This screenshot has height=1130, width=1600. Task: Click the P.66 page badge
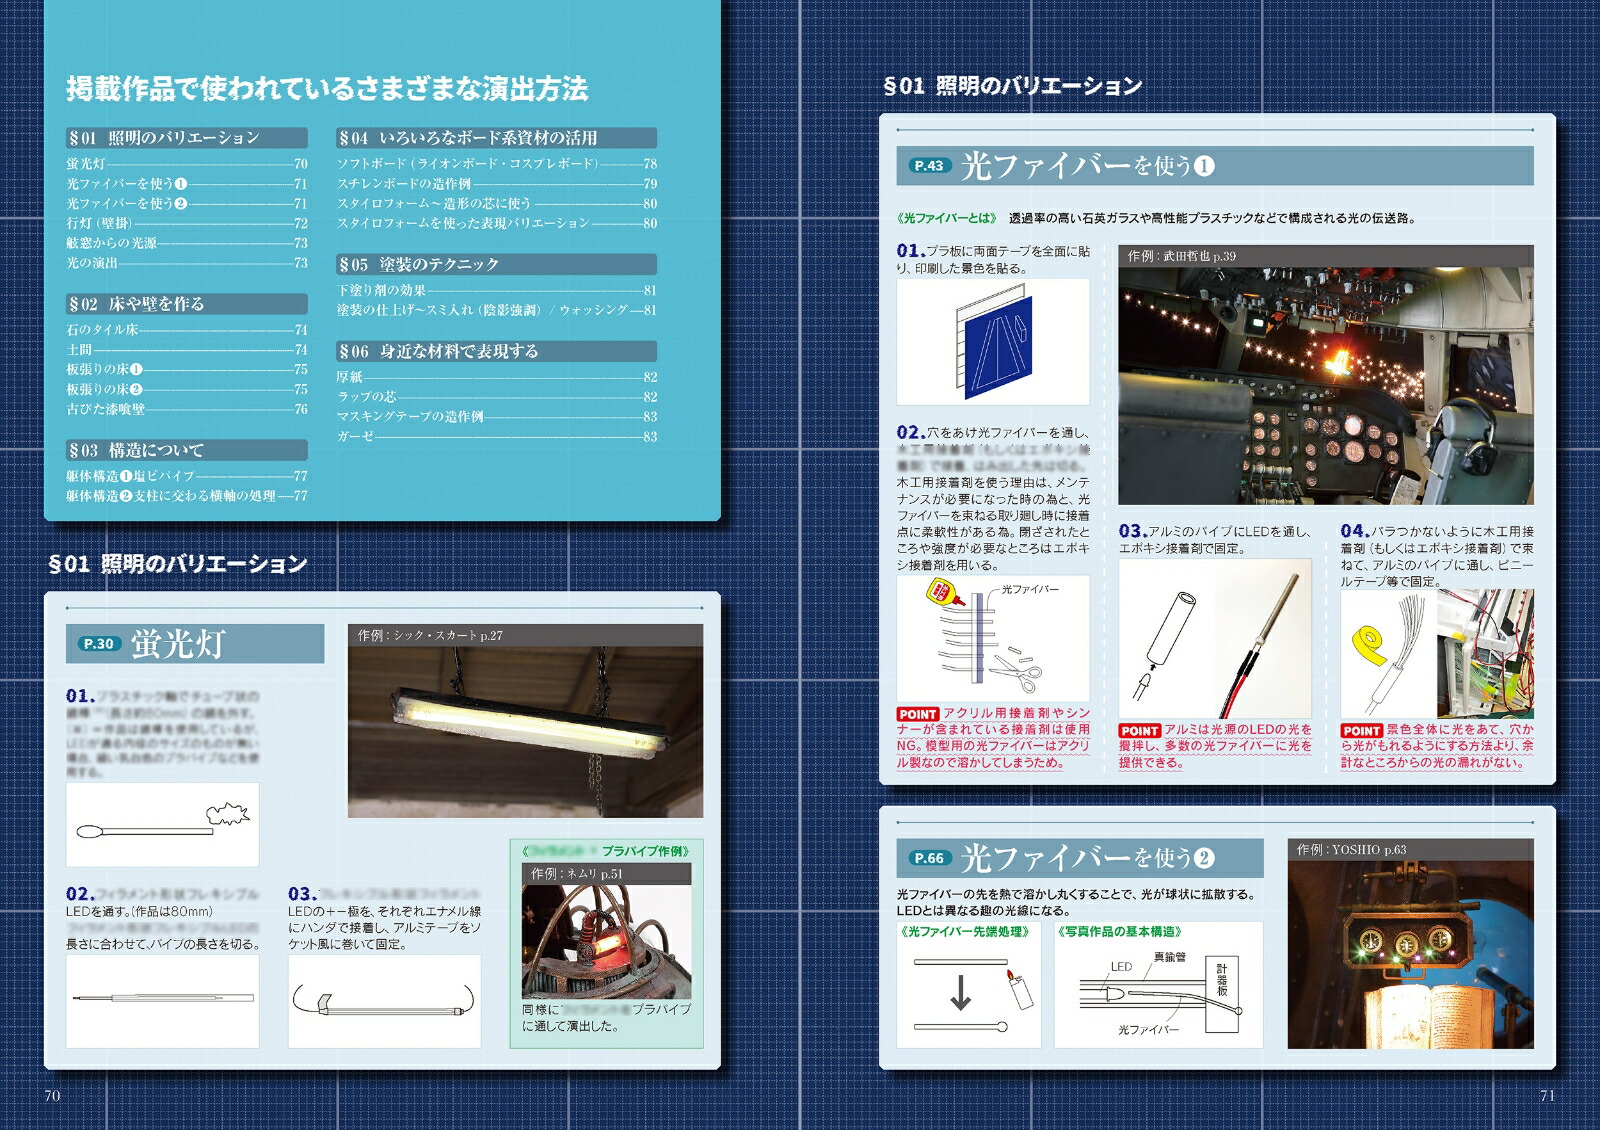928,858
